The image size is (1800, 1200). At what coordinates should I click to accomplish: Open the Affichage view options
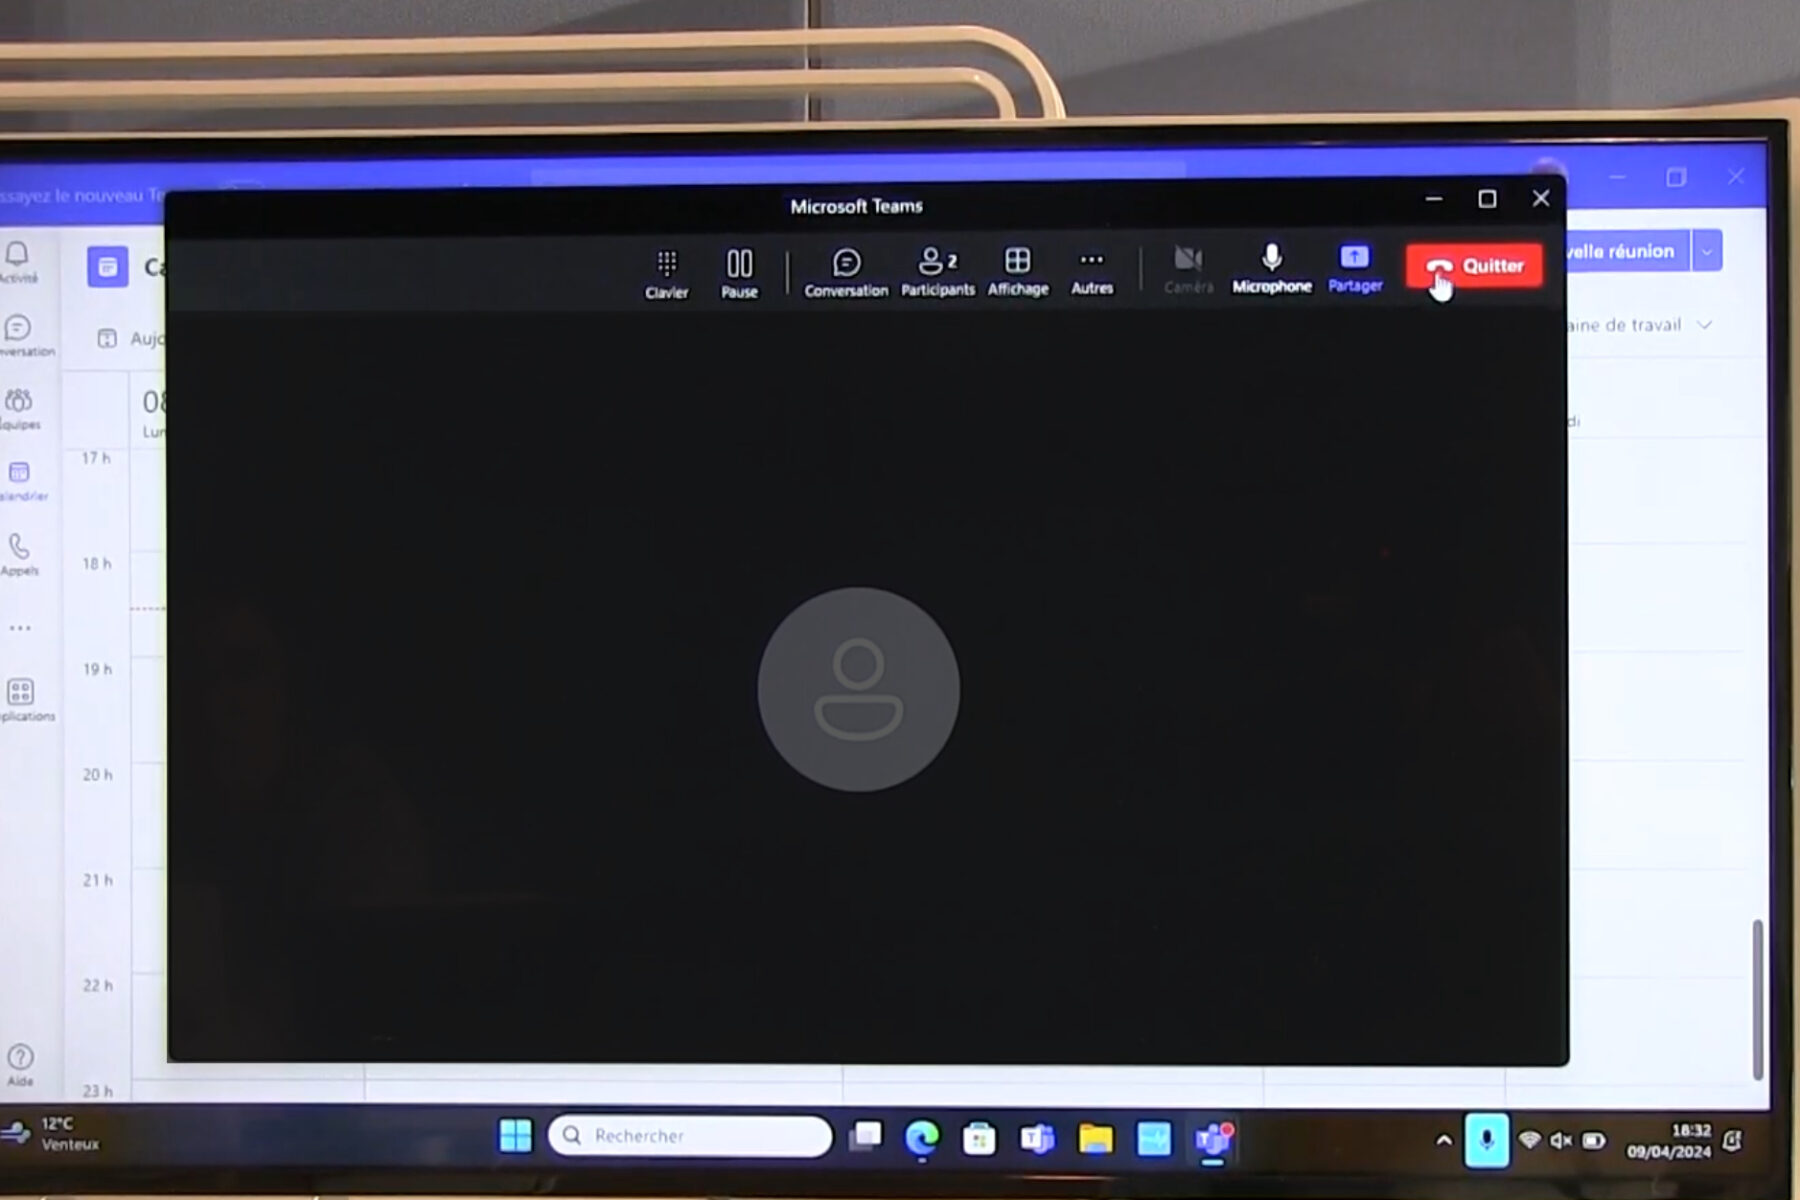pyautogui.click(x=1018, y=272)
